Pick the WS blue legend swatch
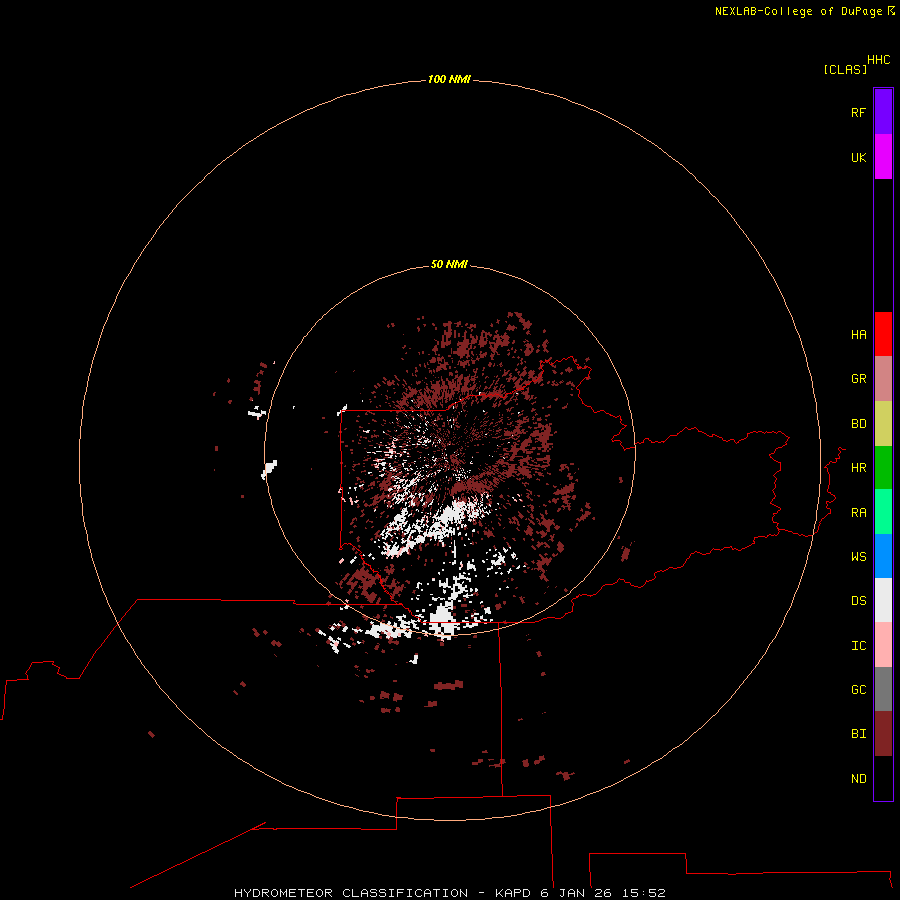Viewport: 900px width, 900px height. click(x=883, y=556)
